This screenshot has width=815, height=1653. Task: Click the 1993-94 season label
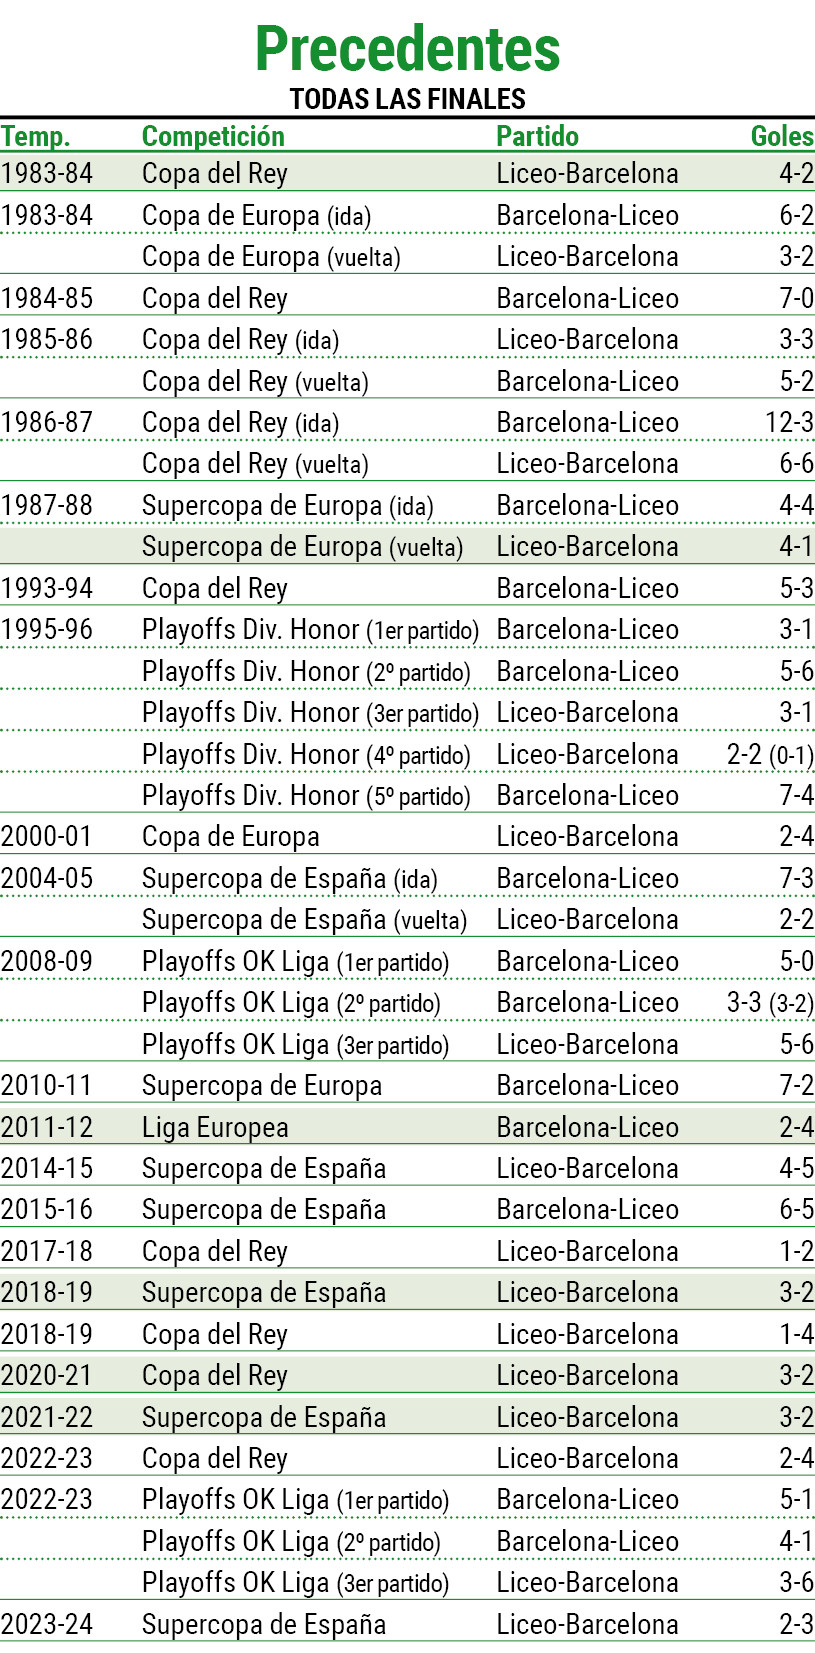point(47,588)
